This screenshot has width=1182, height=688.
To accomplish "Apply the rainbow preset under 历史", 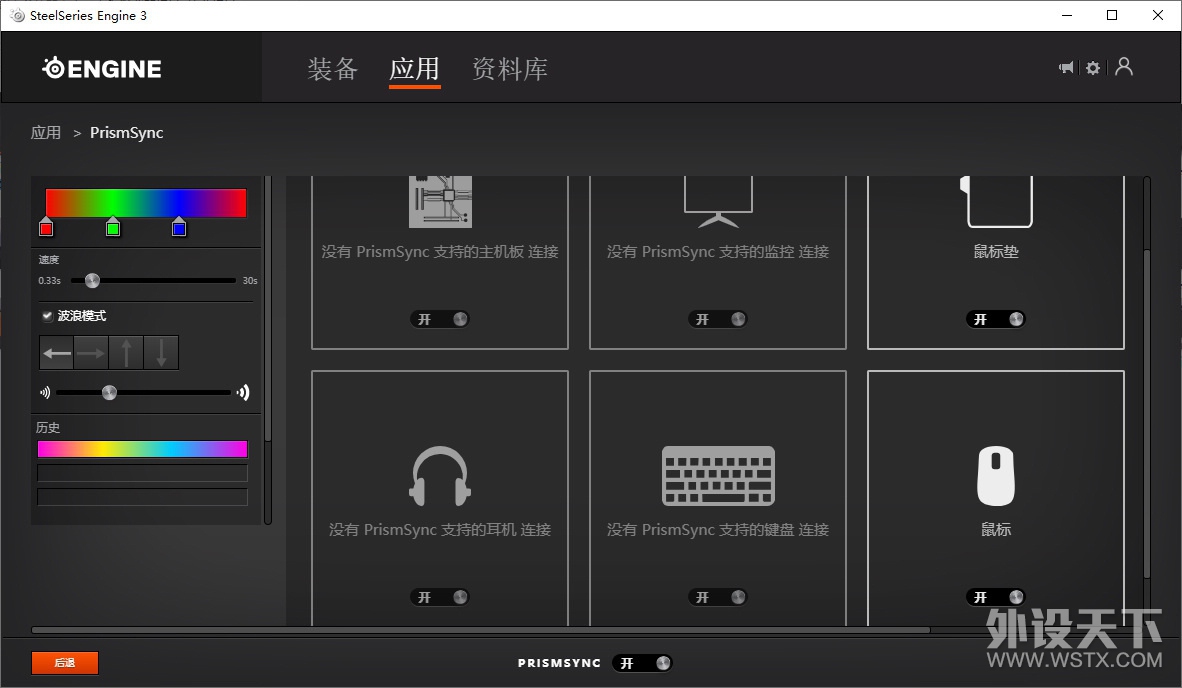I will point(142,450).
